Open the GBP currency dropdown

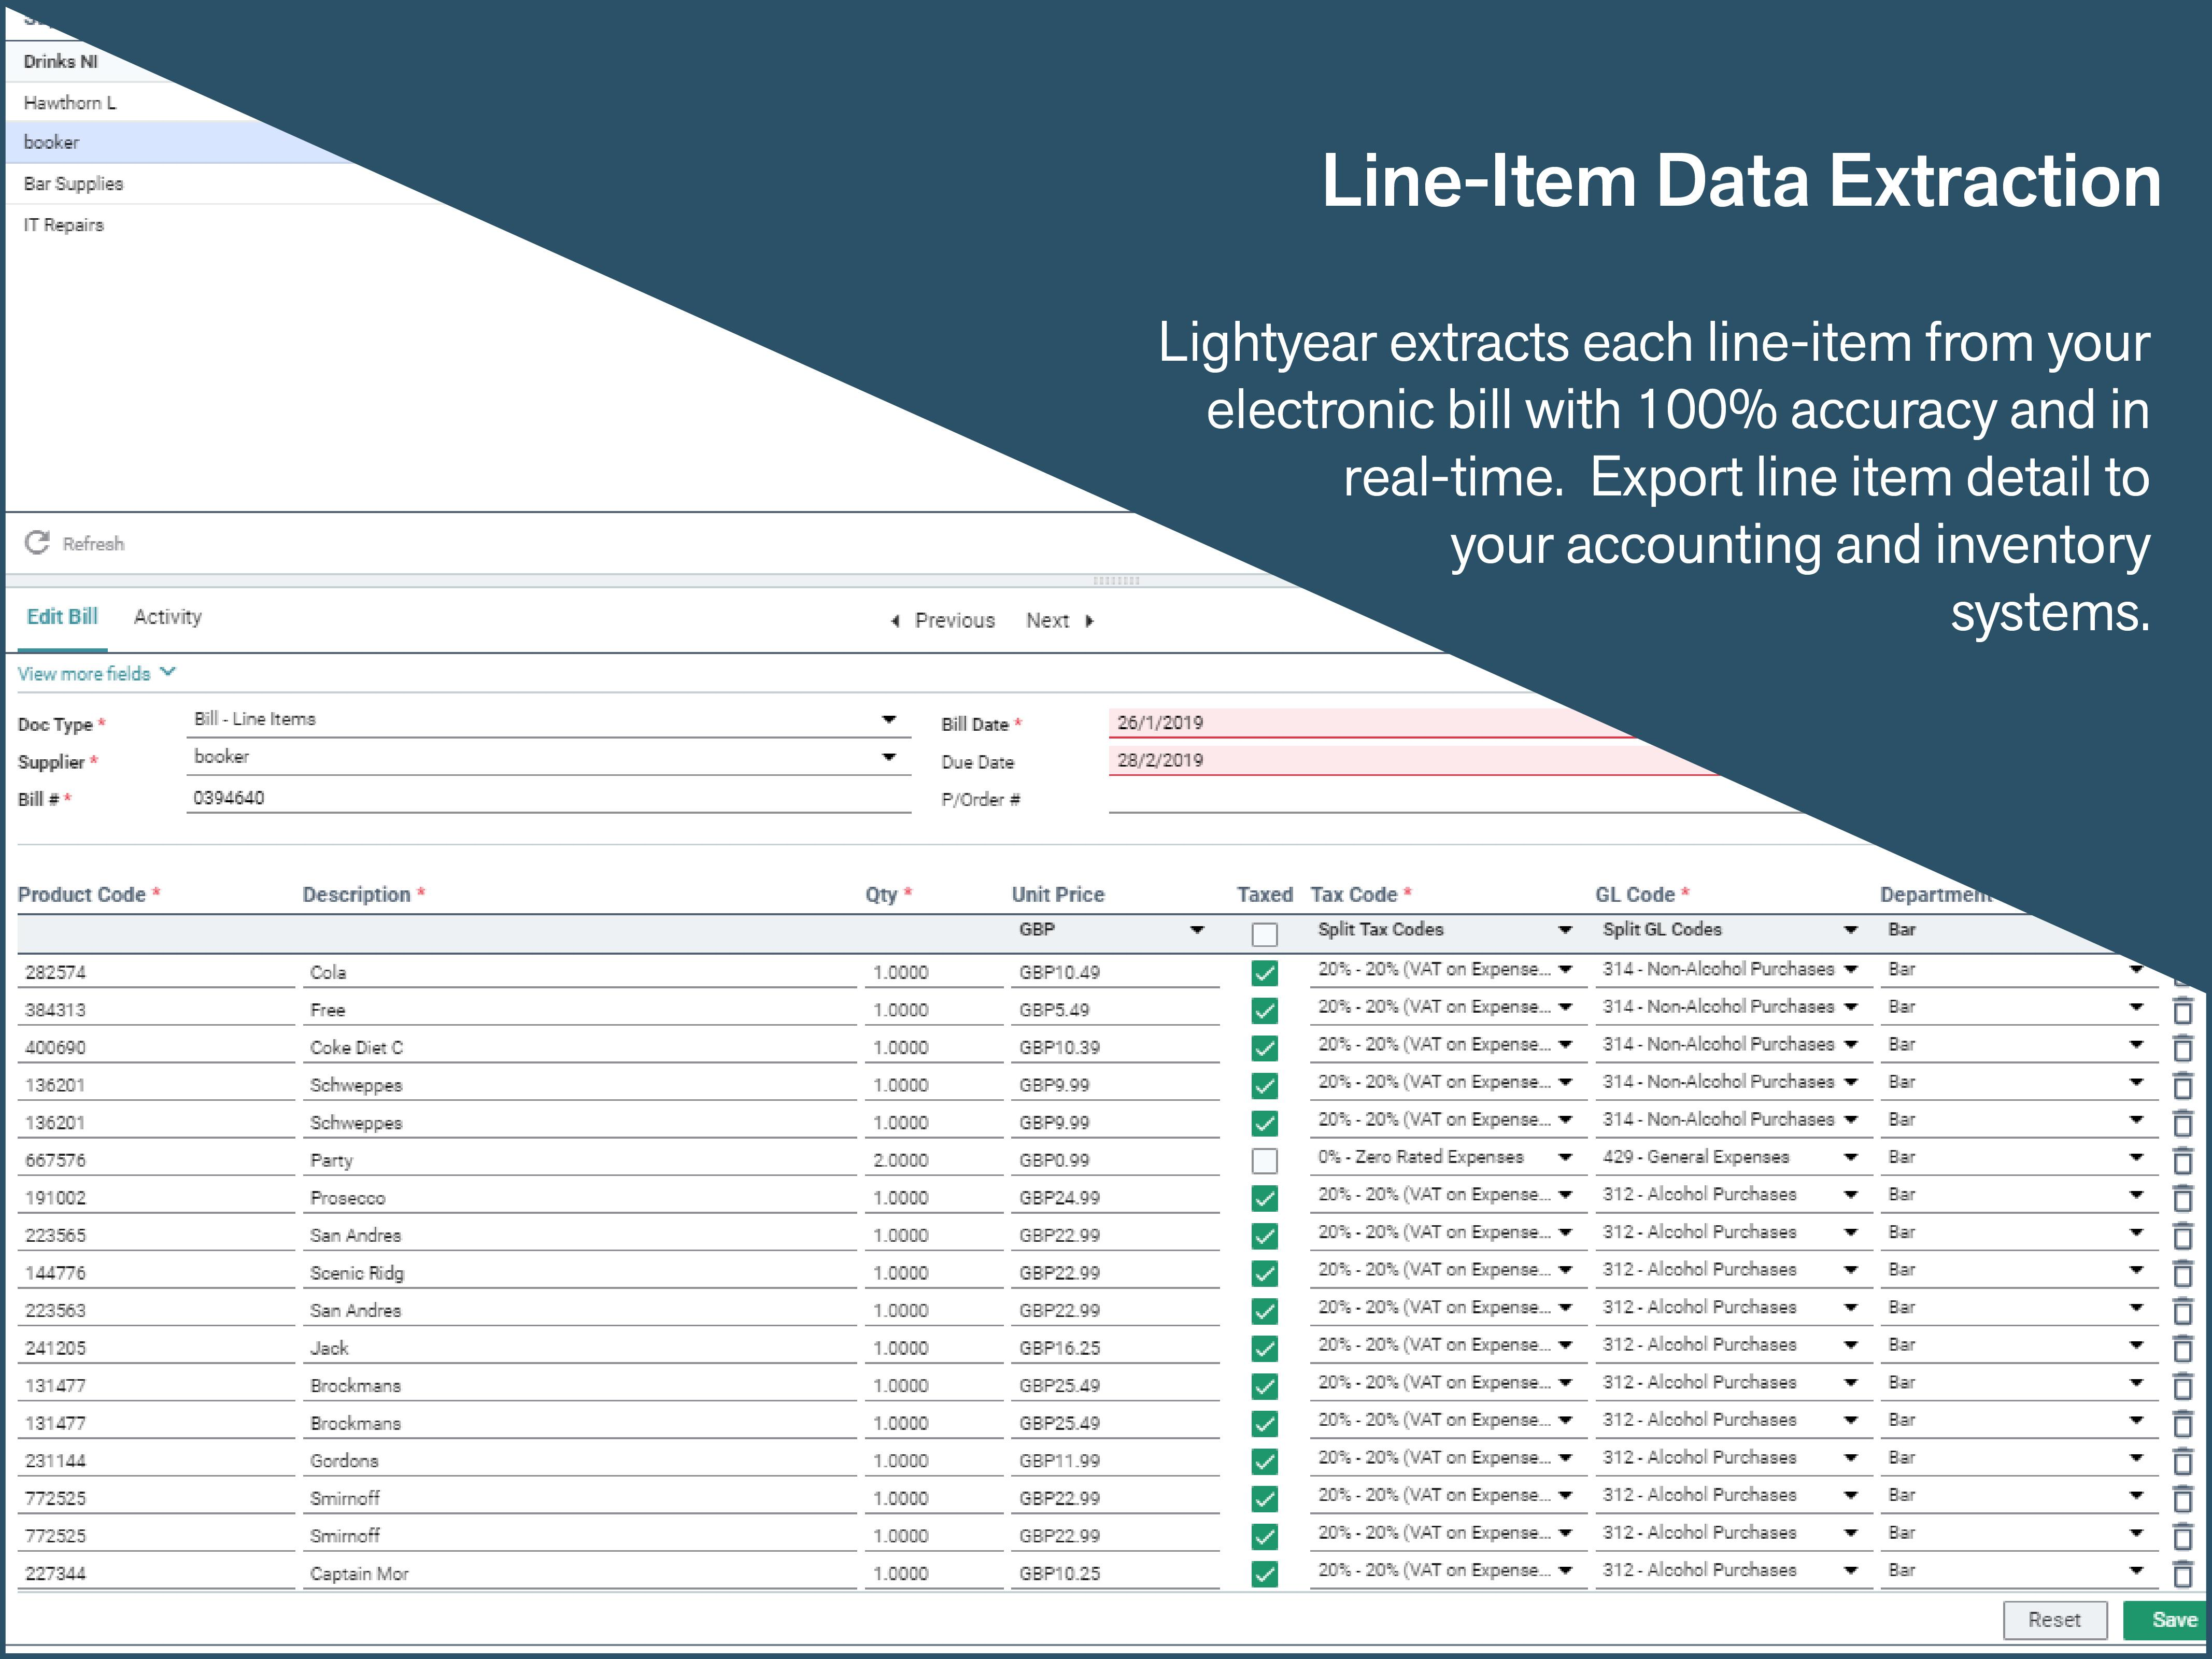coord(1196,930)
